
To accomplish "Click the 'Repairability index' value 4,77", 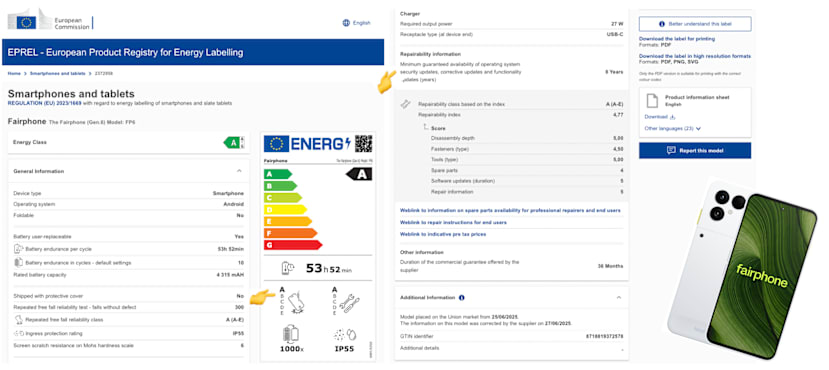I will pos(618,115).
